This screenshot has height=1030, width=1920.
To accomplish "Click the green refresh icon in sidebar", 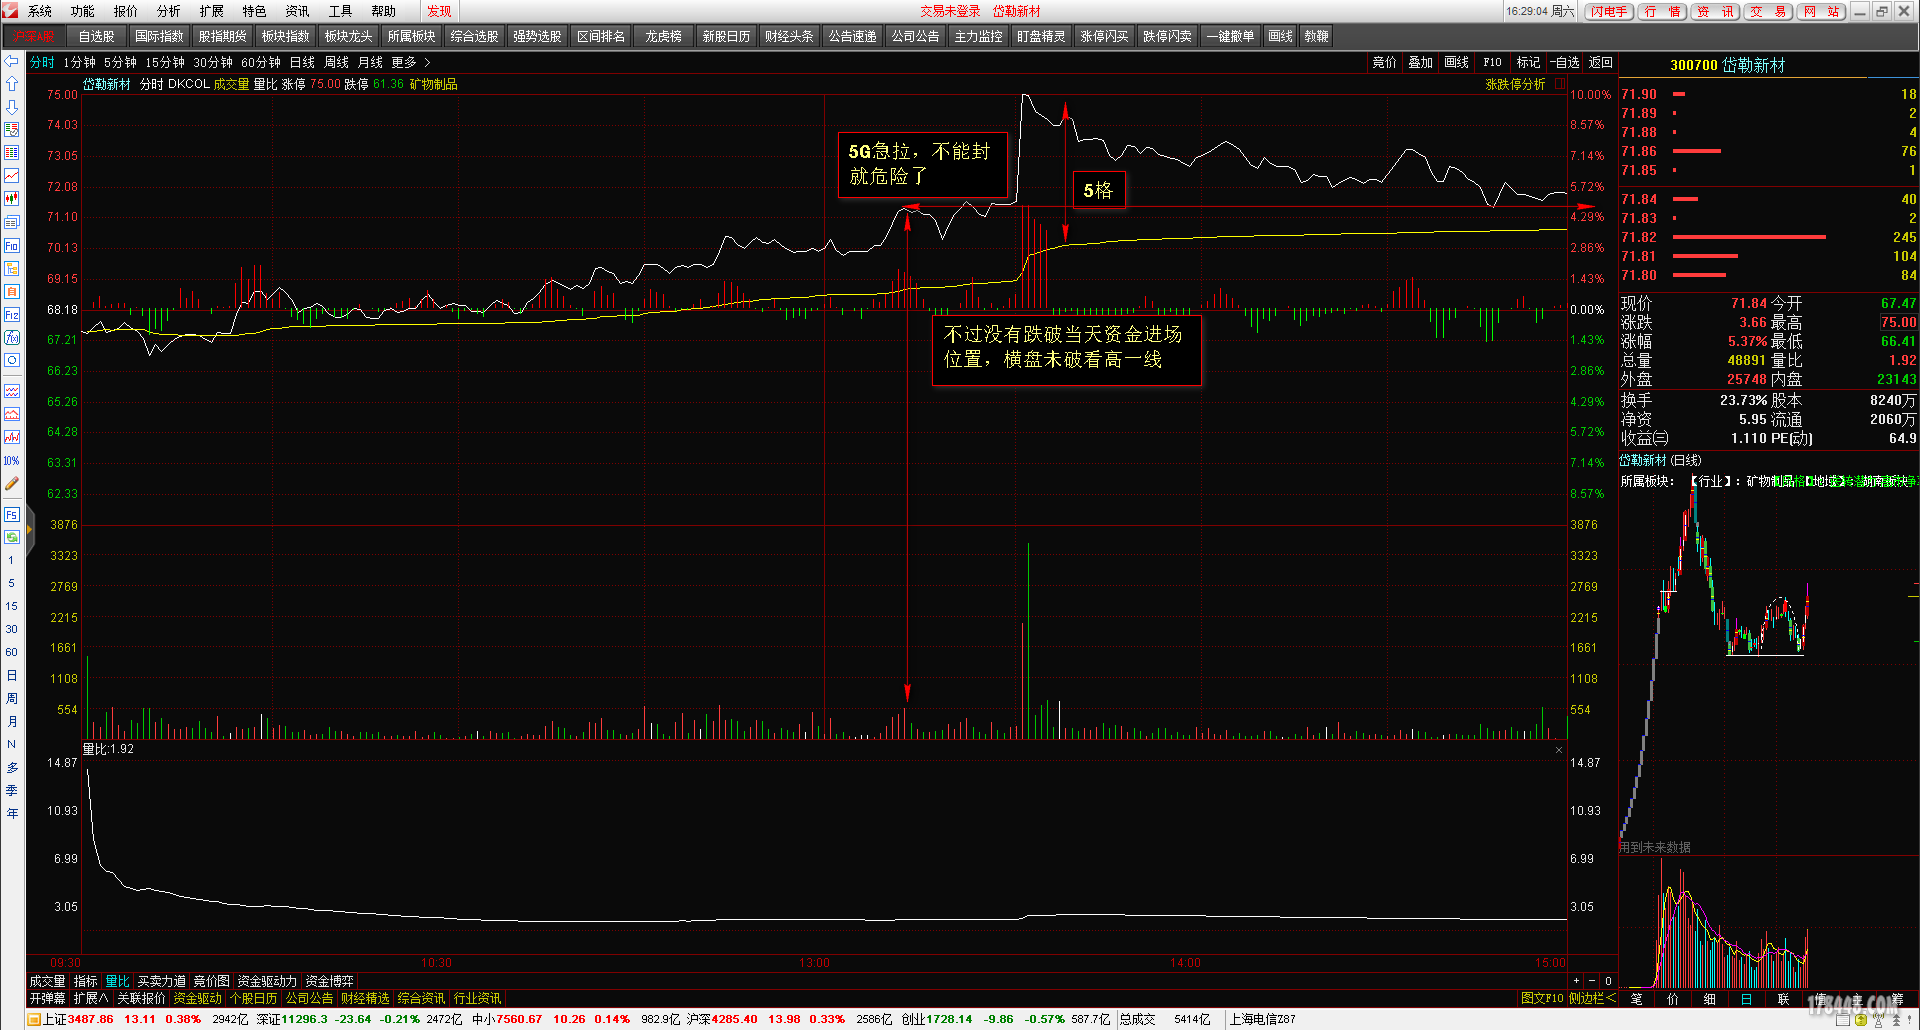I will tap(12, 537).
